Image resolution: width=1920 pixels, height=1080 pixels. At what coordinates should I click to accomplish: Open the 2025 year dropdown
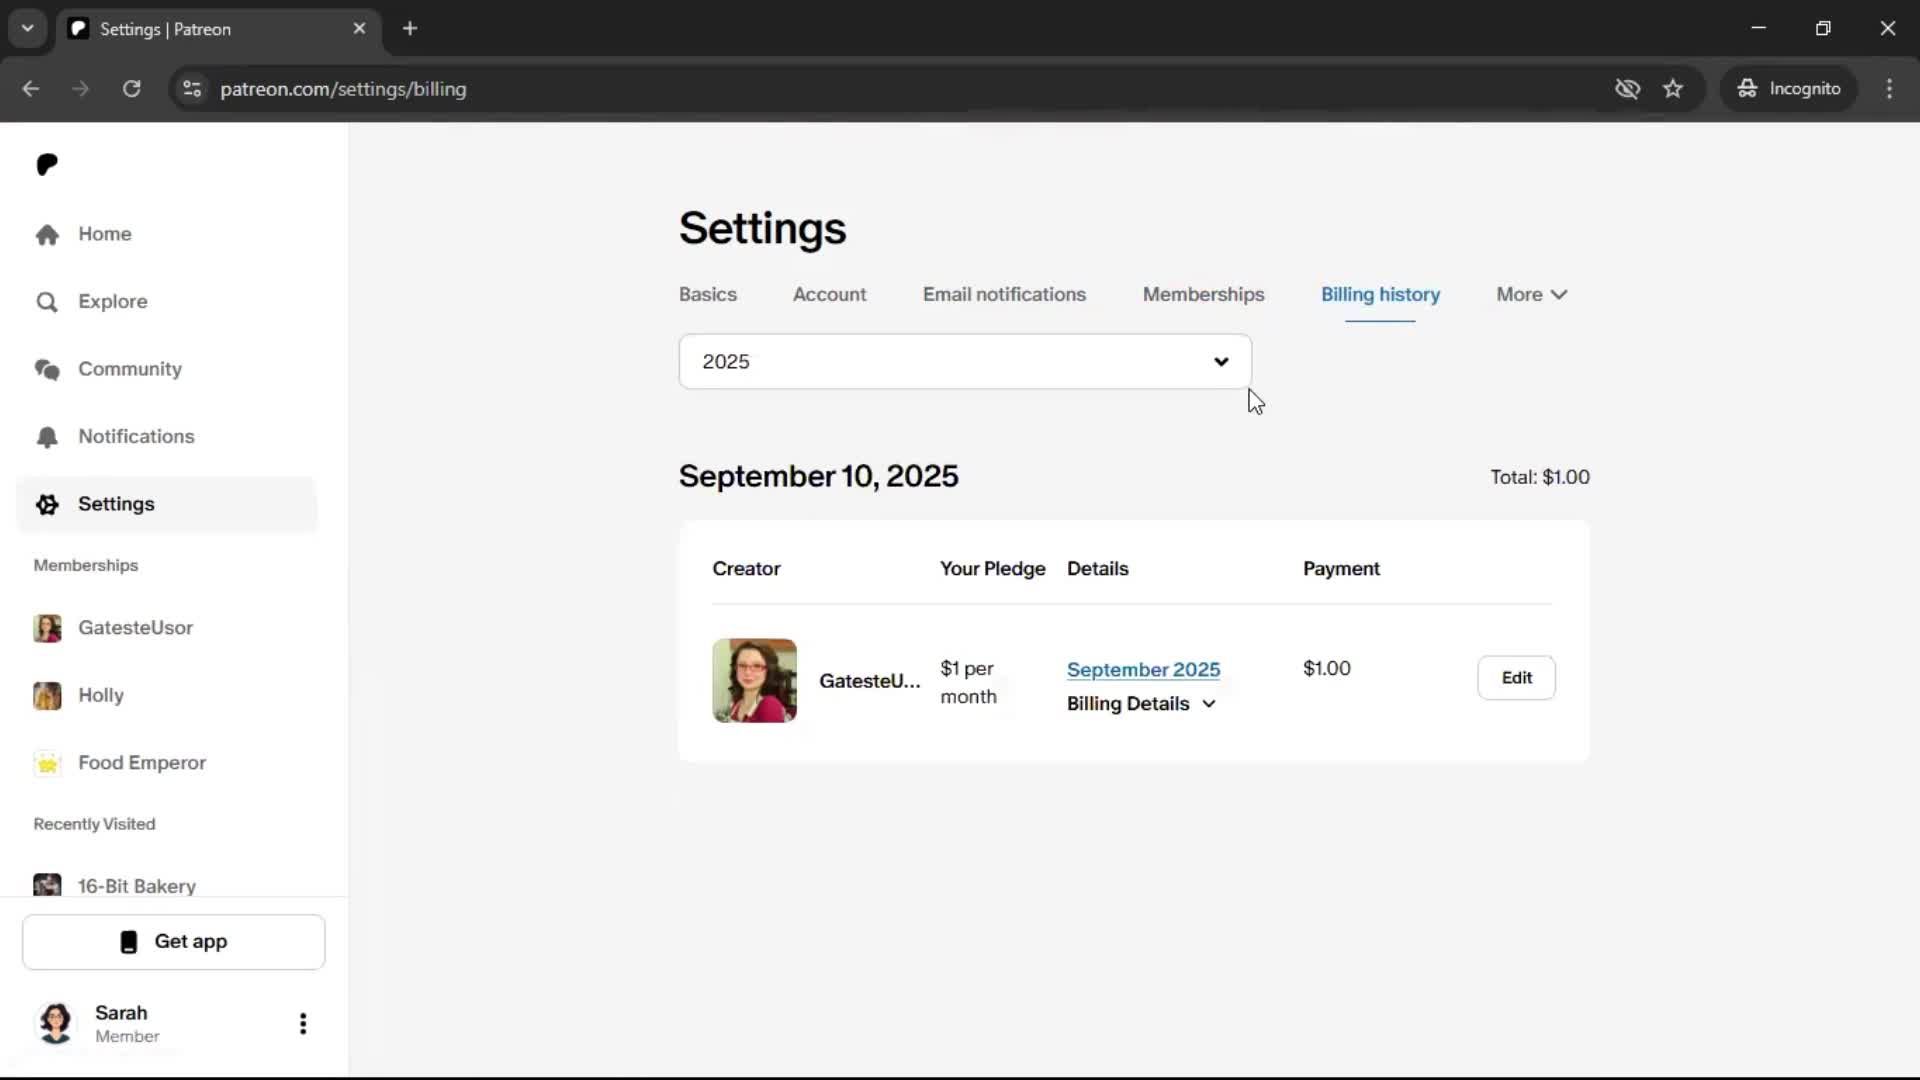pos(965,362)
